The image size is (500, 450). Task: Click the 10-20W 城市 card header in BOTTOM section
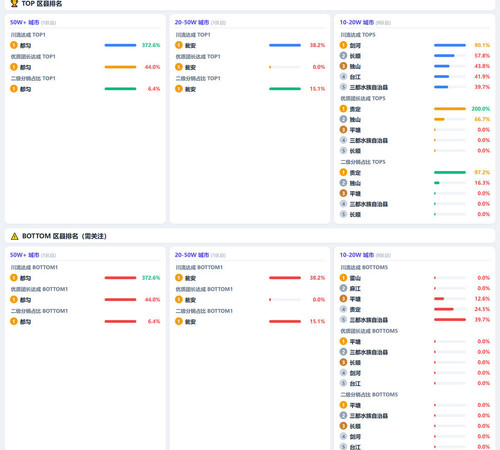[x=365, y=255]
